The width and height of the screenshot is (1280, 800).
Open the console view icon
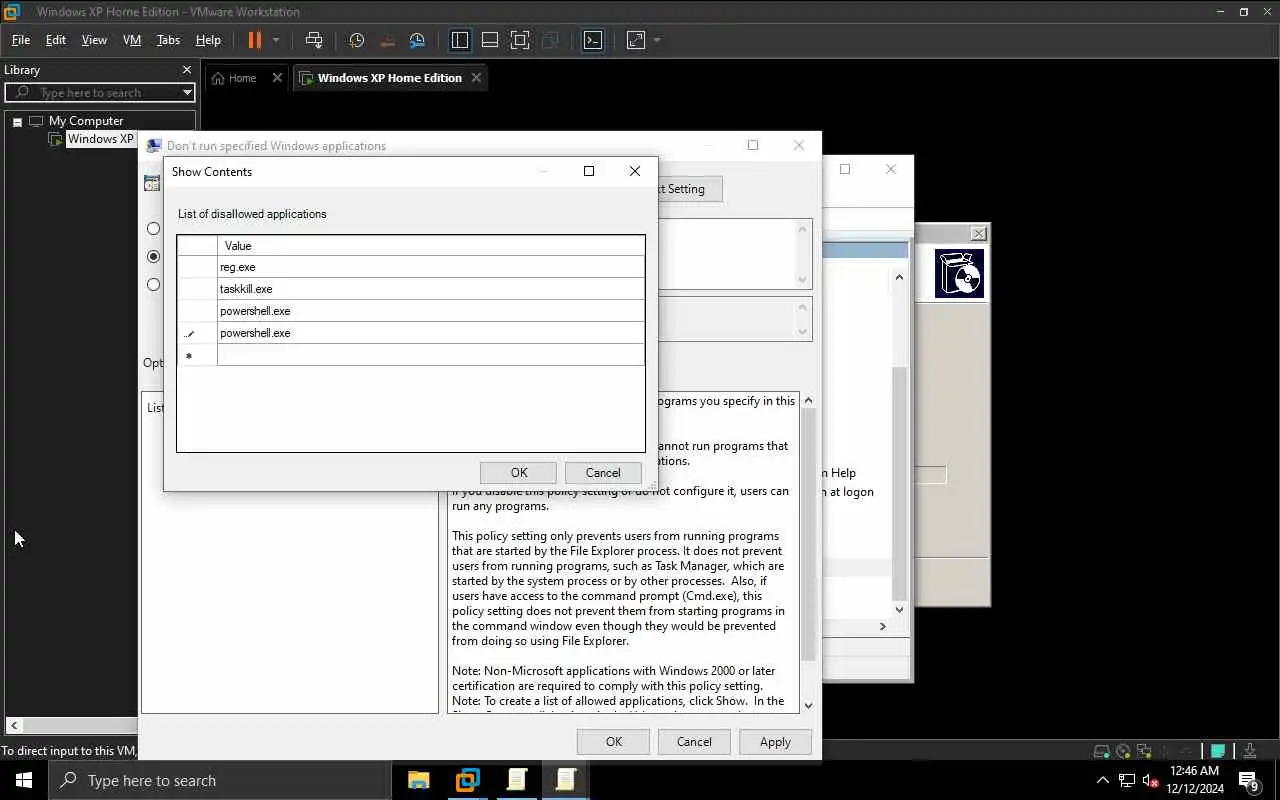pos(593,40)
